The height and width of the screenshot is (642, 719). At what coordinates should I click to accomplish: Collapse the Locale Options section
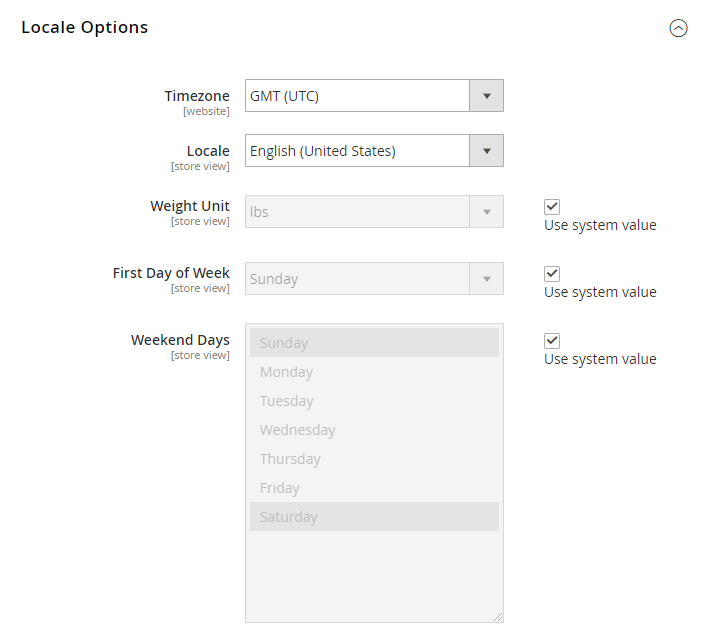pos(678,28)
